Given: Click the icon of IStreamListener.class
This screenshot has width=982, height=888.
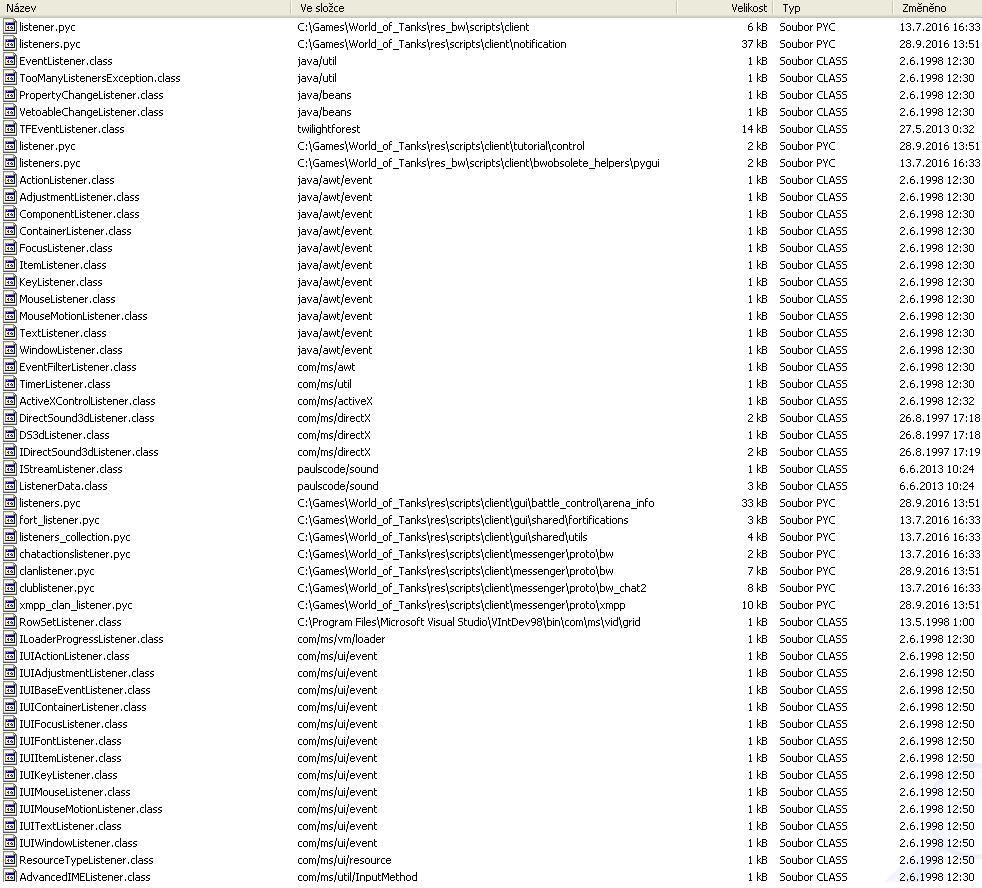Looking at the screenshot, I should [9, 468].
